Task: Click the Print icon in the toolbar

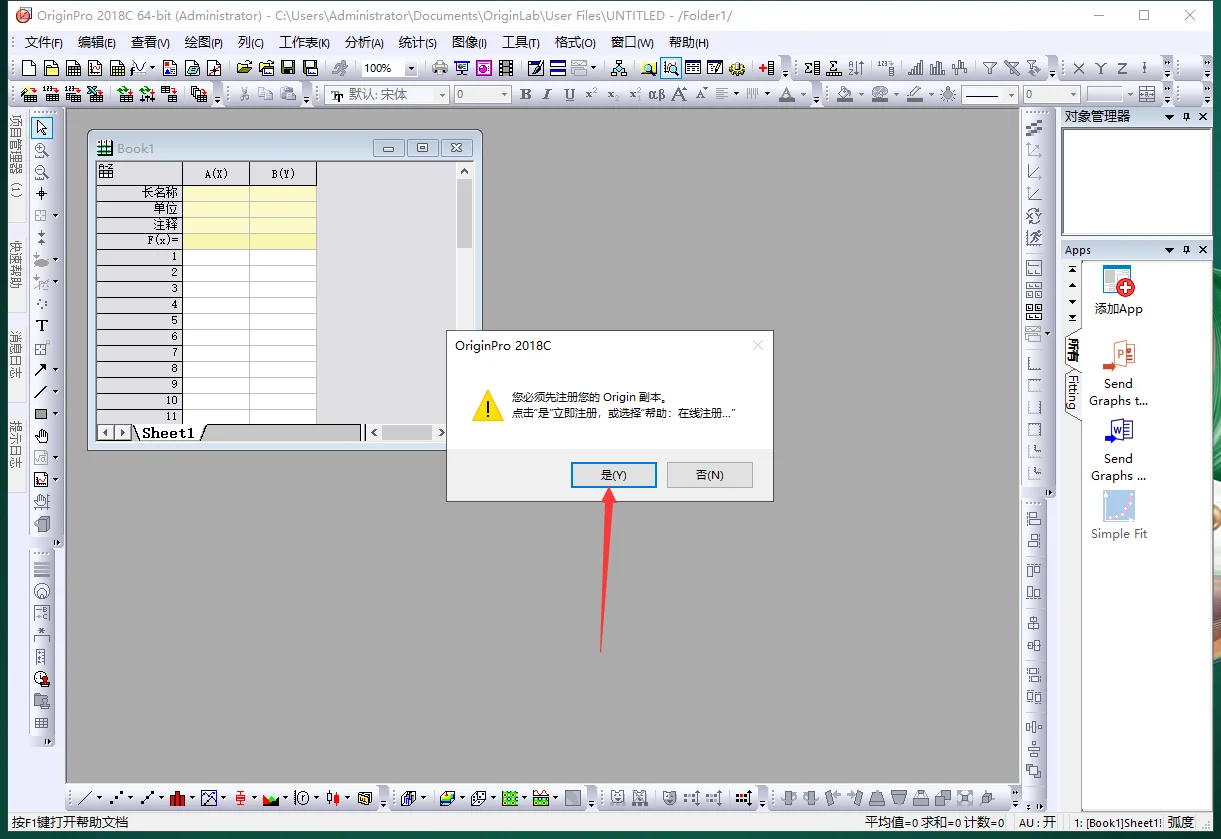Action: pos(439,68)
